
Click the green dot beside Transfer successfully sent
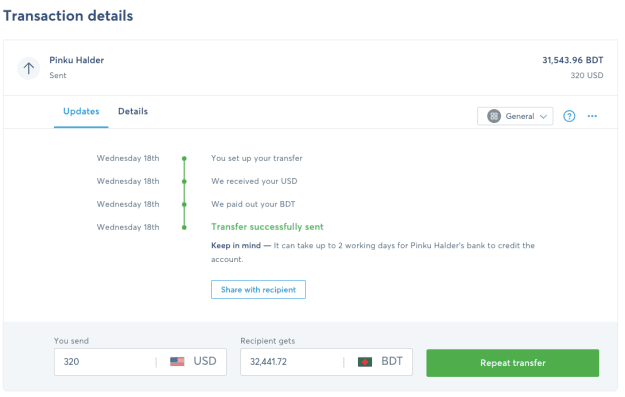click(x=184, y=227)
